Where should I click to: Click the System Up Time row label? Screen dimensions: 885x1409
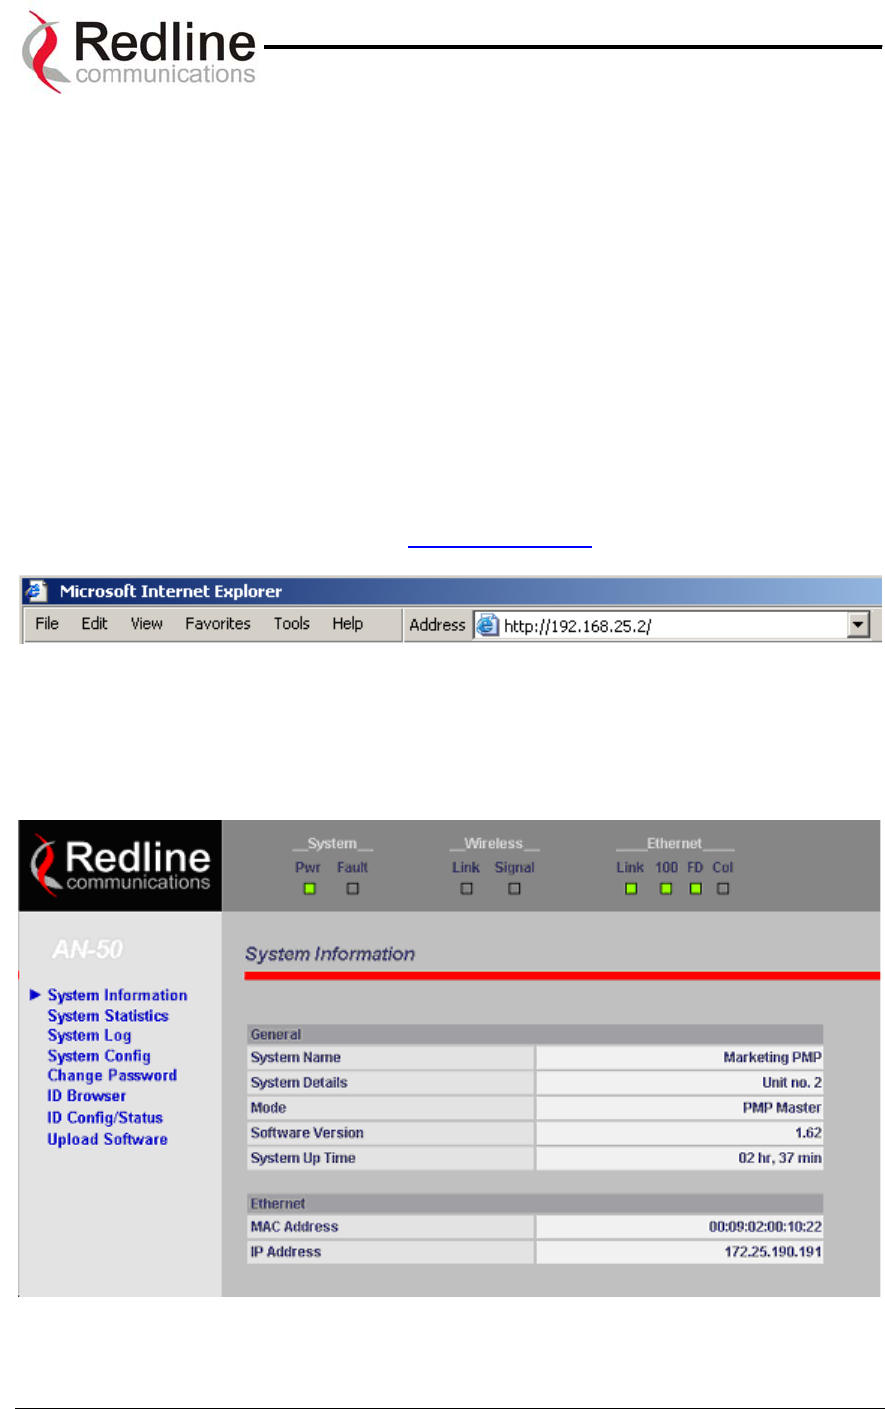click(303, 1158)
